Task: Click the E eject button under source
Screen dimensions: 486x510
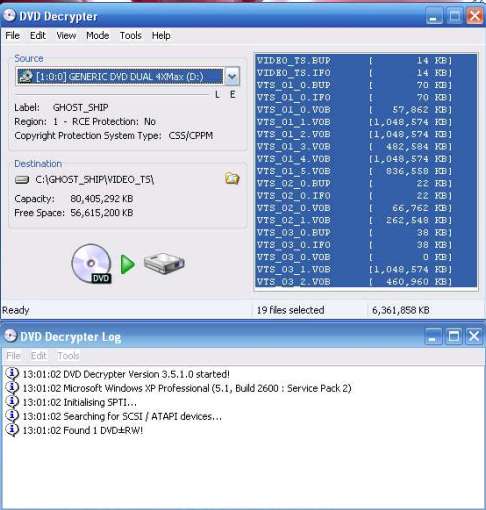Action: (x=232, y=95)
